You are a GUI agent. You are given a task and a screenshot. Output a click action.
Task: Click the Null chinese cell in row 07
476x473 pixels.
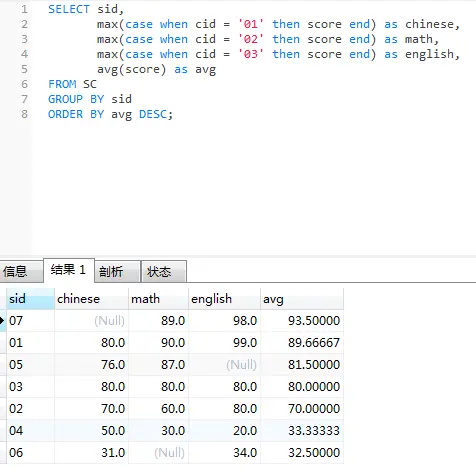(x=91, y=321)
